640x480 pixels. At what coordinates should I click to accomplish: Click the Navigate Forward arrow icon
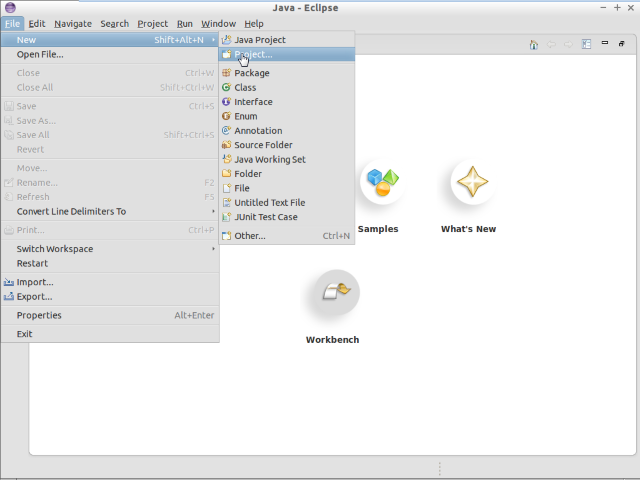(568, 44)
